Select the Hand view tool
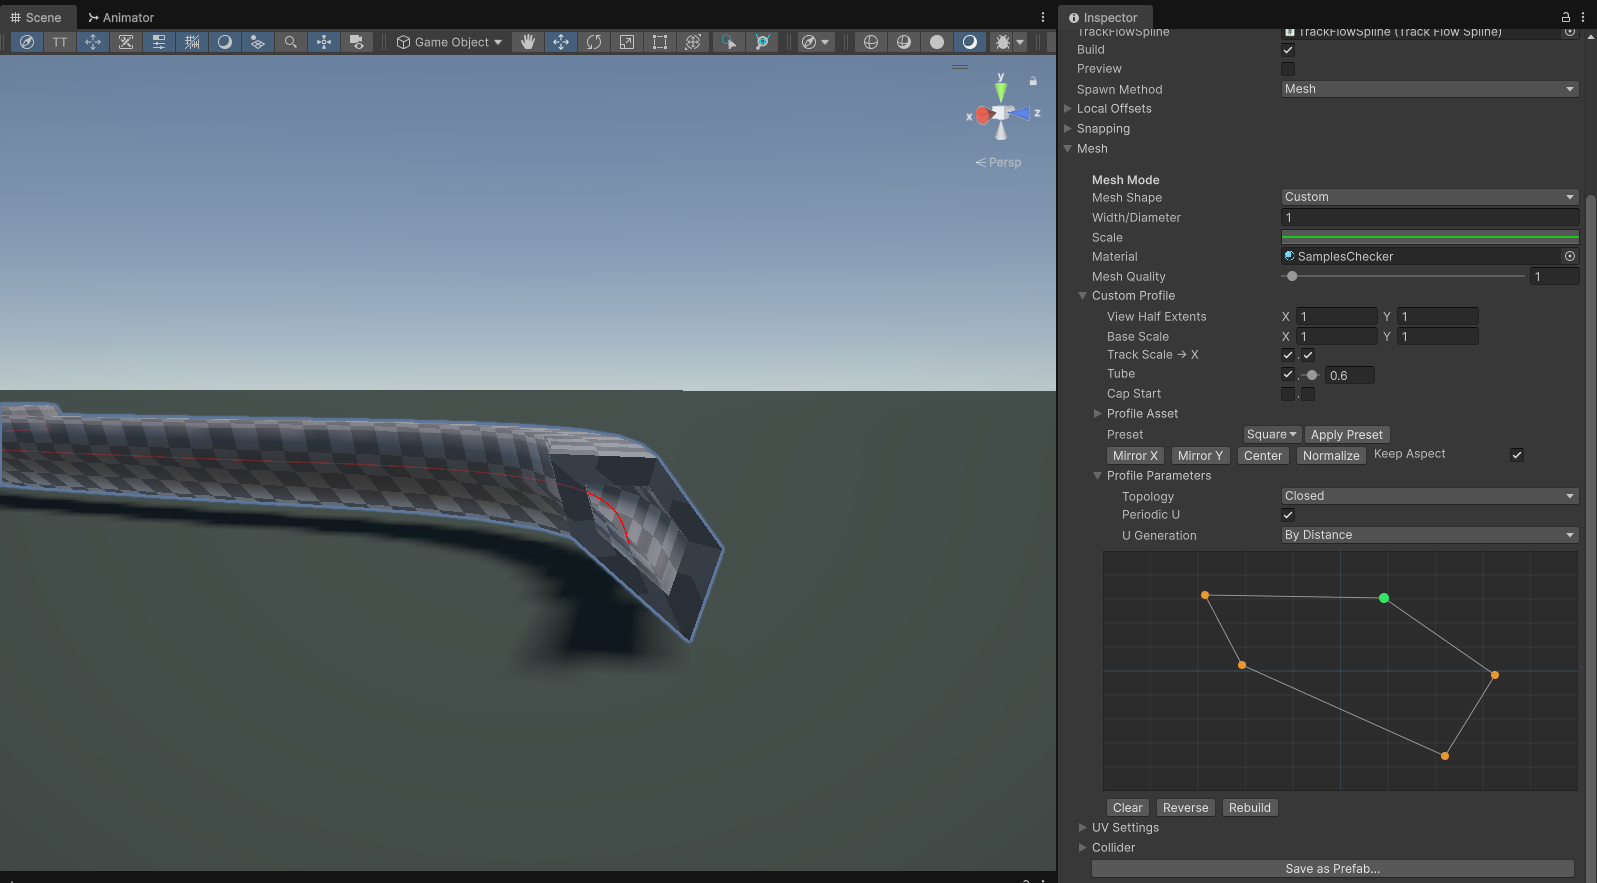The height and width of the screenshot is (883, 1597). [528, 42]
